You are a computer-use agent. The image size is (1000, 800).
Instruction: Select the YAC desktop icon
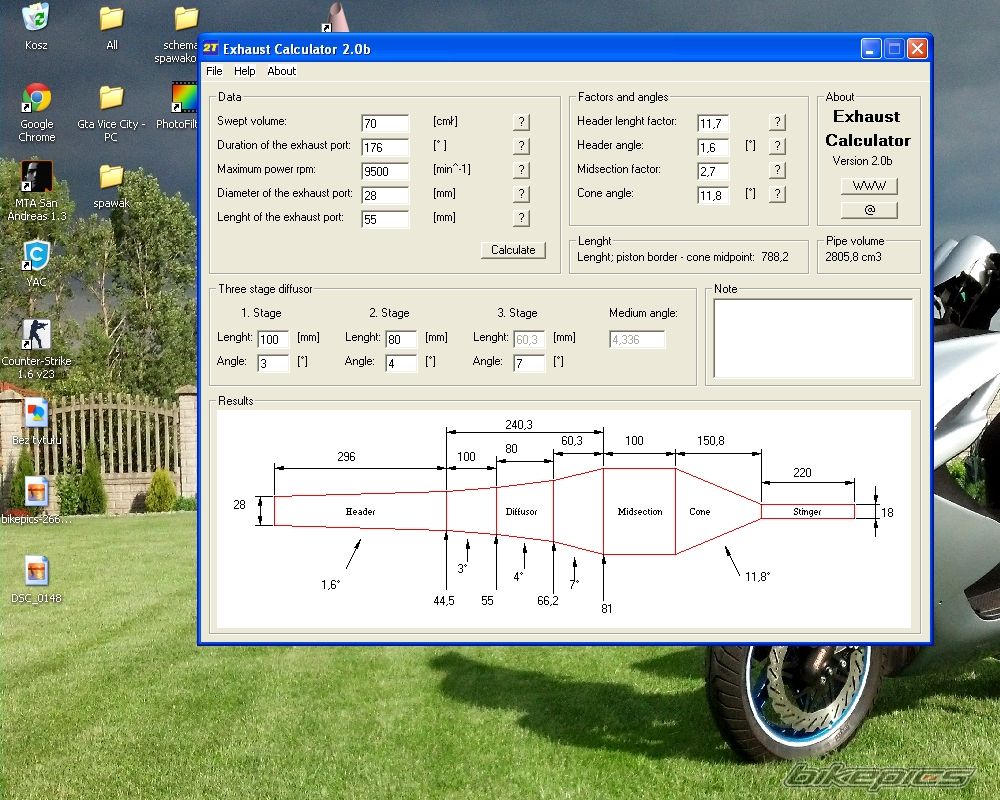[x=37, y=257]
